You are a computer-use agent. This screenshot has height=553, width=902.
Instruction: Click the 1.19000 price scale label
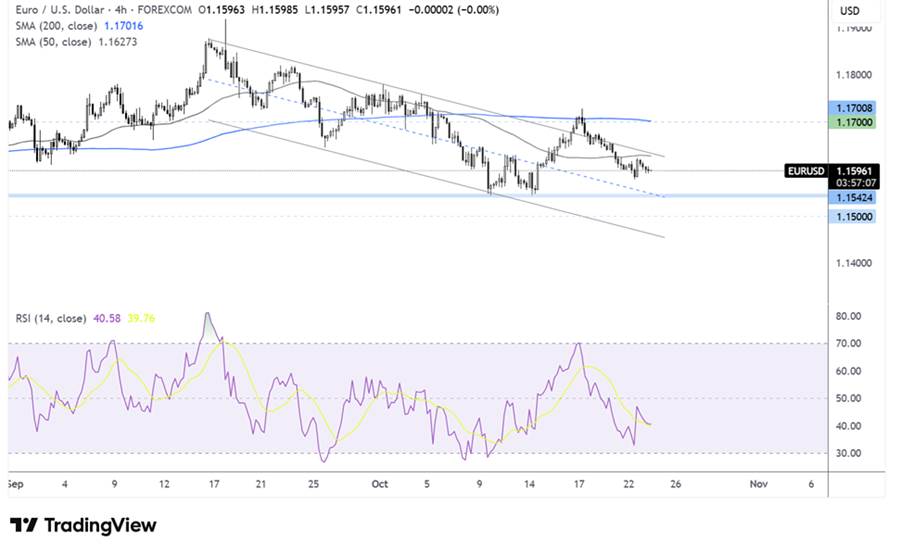[x=852, y=29]
